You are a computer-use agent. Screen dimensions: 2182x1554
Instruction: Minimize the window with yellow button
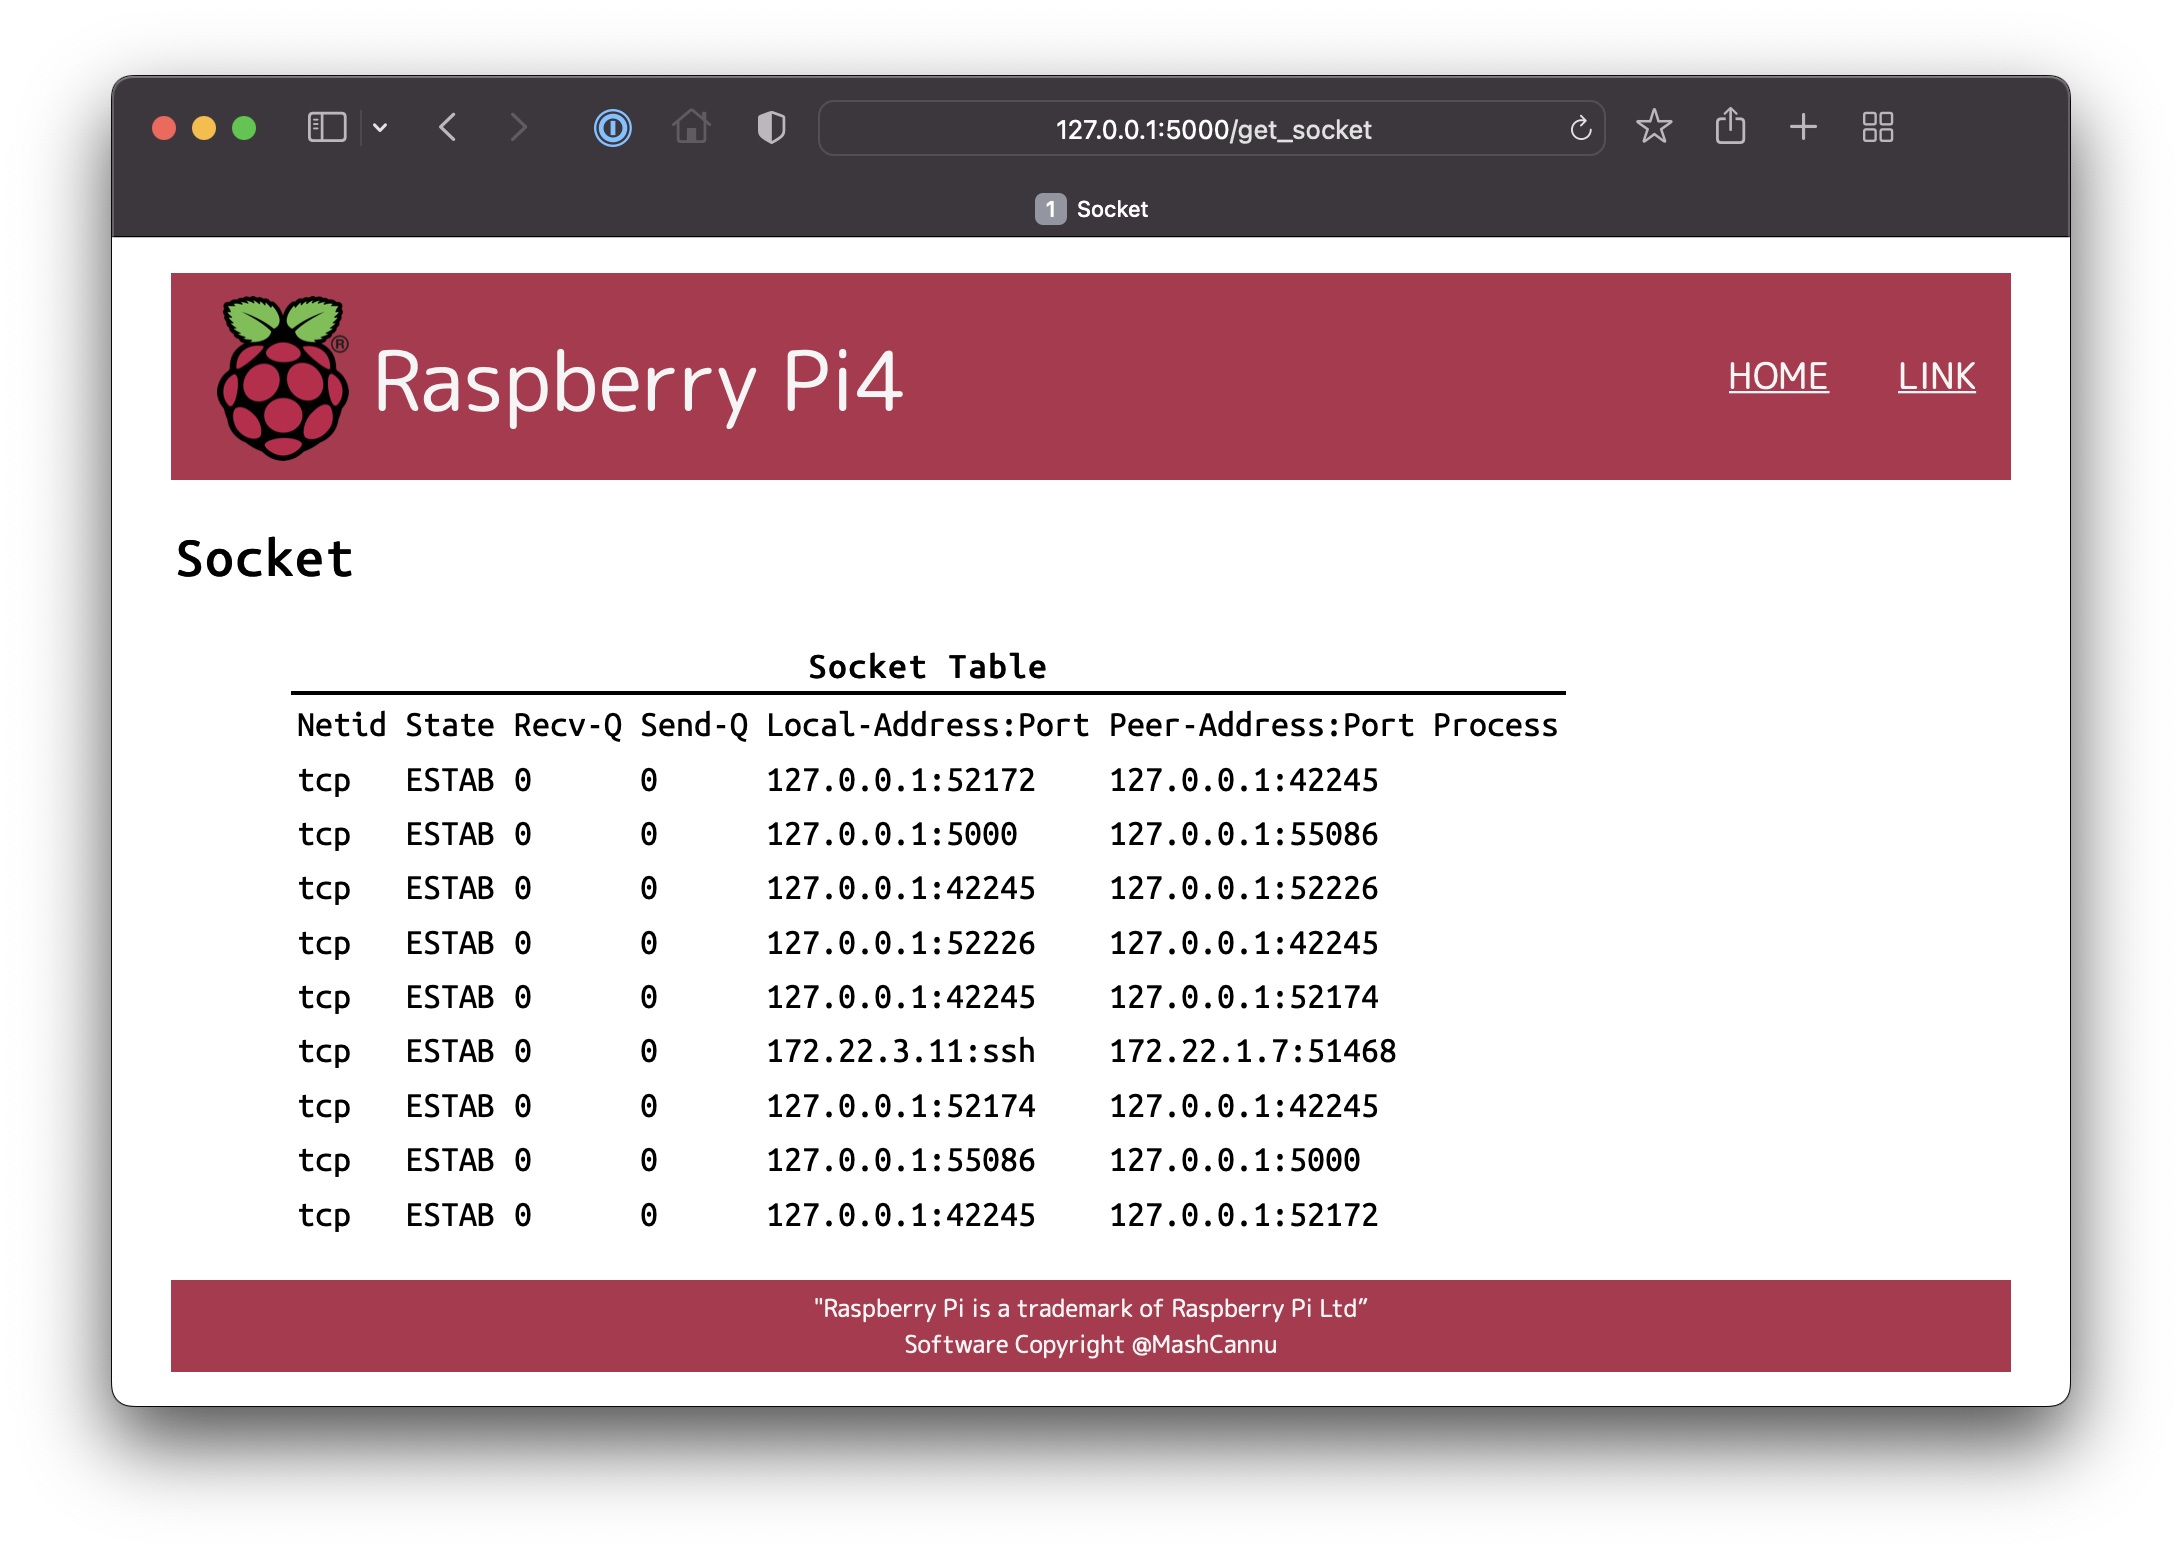coord(204,128)
